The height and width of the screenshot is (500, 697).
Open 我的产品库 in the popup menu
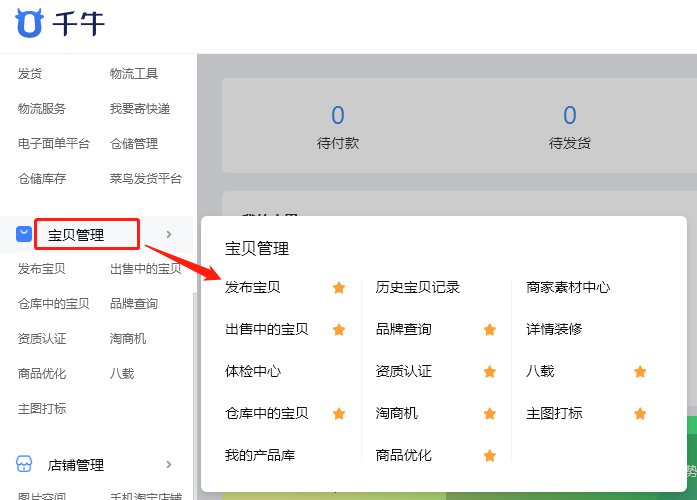pos(260,455)
